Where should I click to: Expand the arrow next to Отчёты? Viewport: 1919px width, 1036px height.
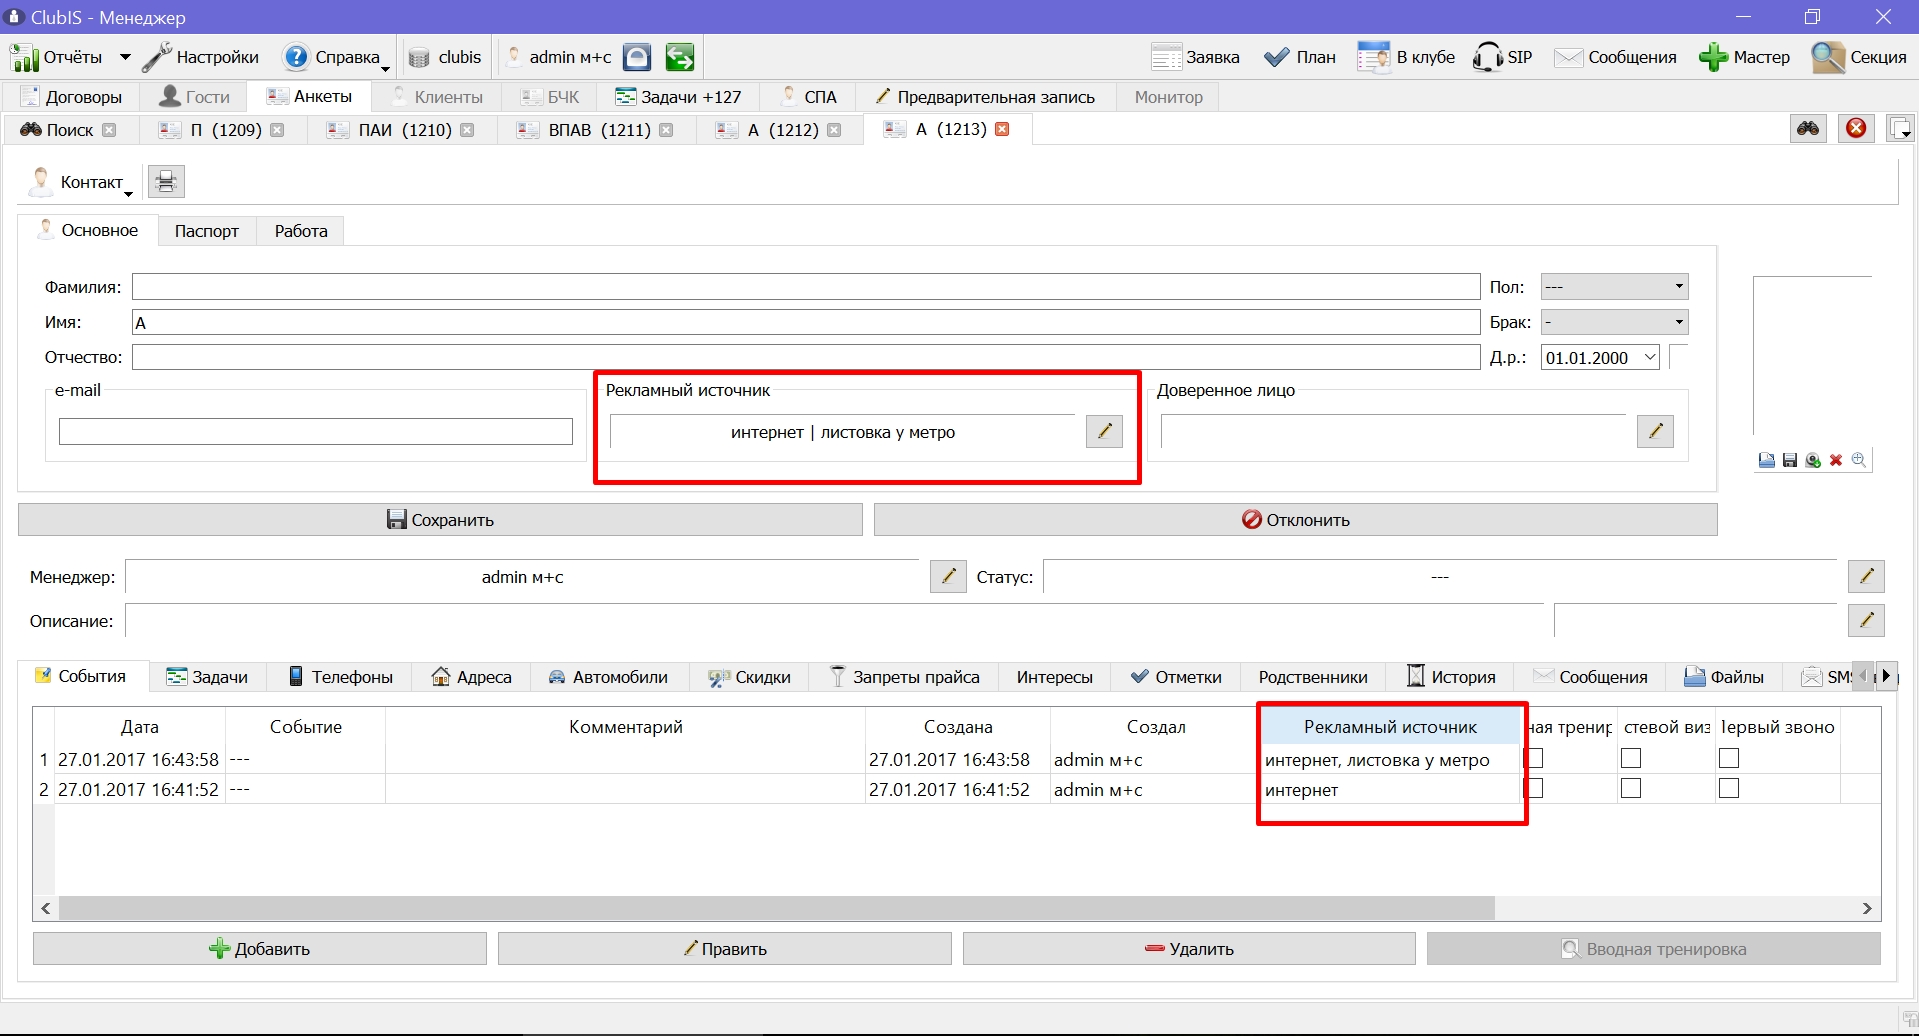[x=125, y=57]
